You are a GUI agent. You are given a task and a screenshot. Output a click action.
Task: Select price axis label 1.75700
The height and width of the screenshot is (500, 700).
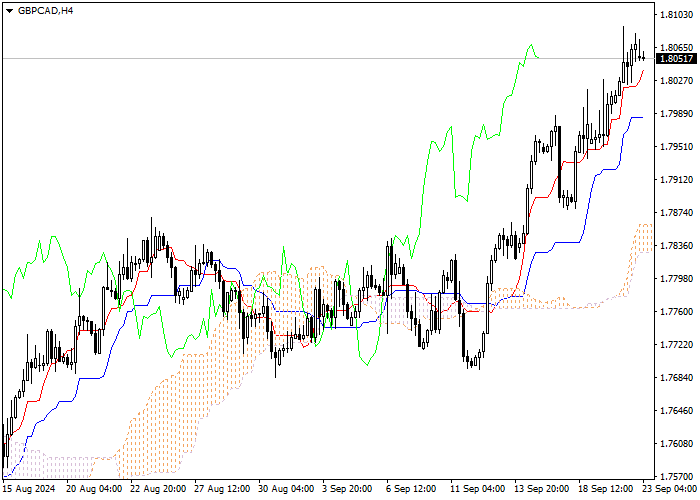coord(677,476)
